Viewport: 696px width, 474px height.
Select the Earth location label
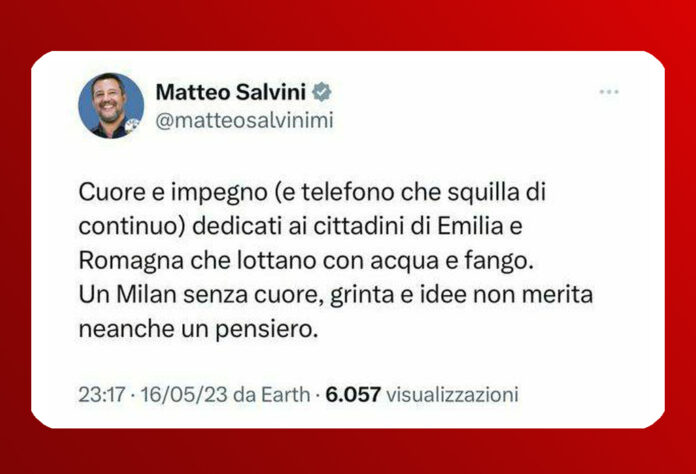pyautogui.click(x=285, y=394)
